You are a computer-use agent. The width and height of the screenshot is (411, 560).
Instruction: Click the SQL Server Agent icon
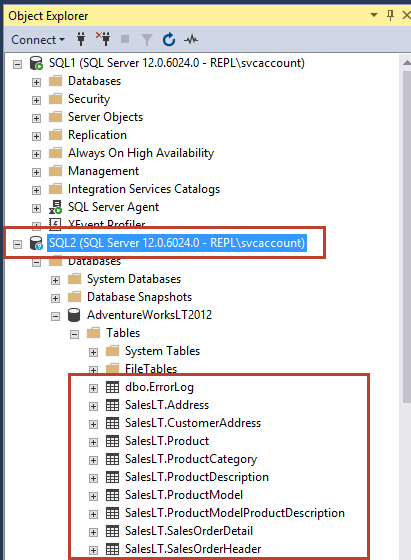click(55, 207)
